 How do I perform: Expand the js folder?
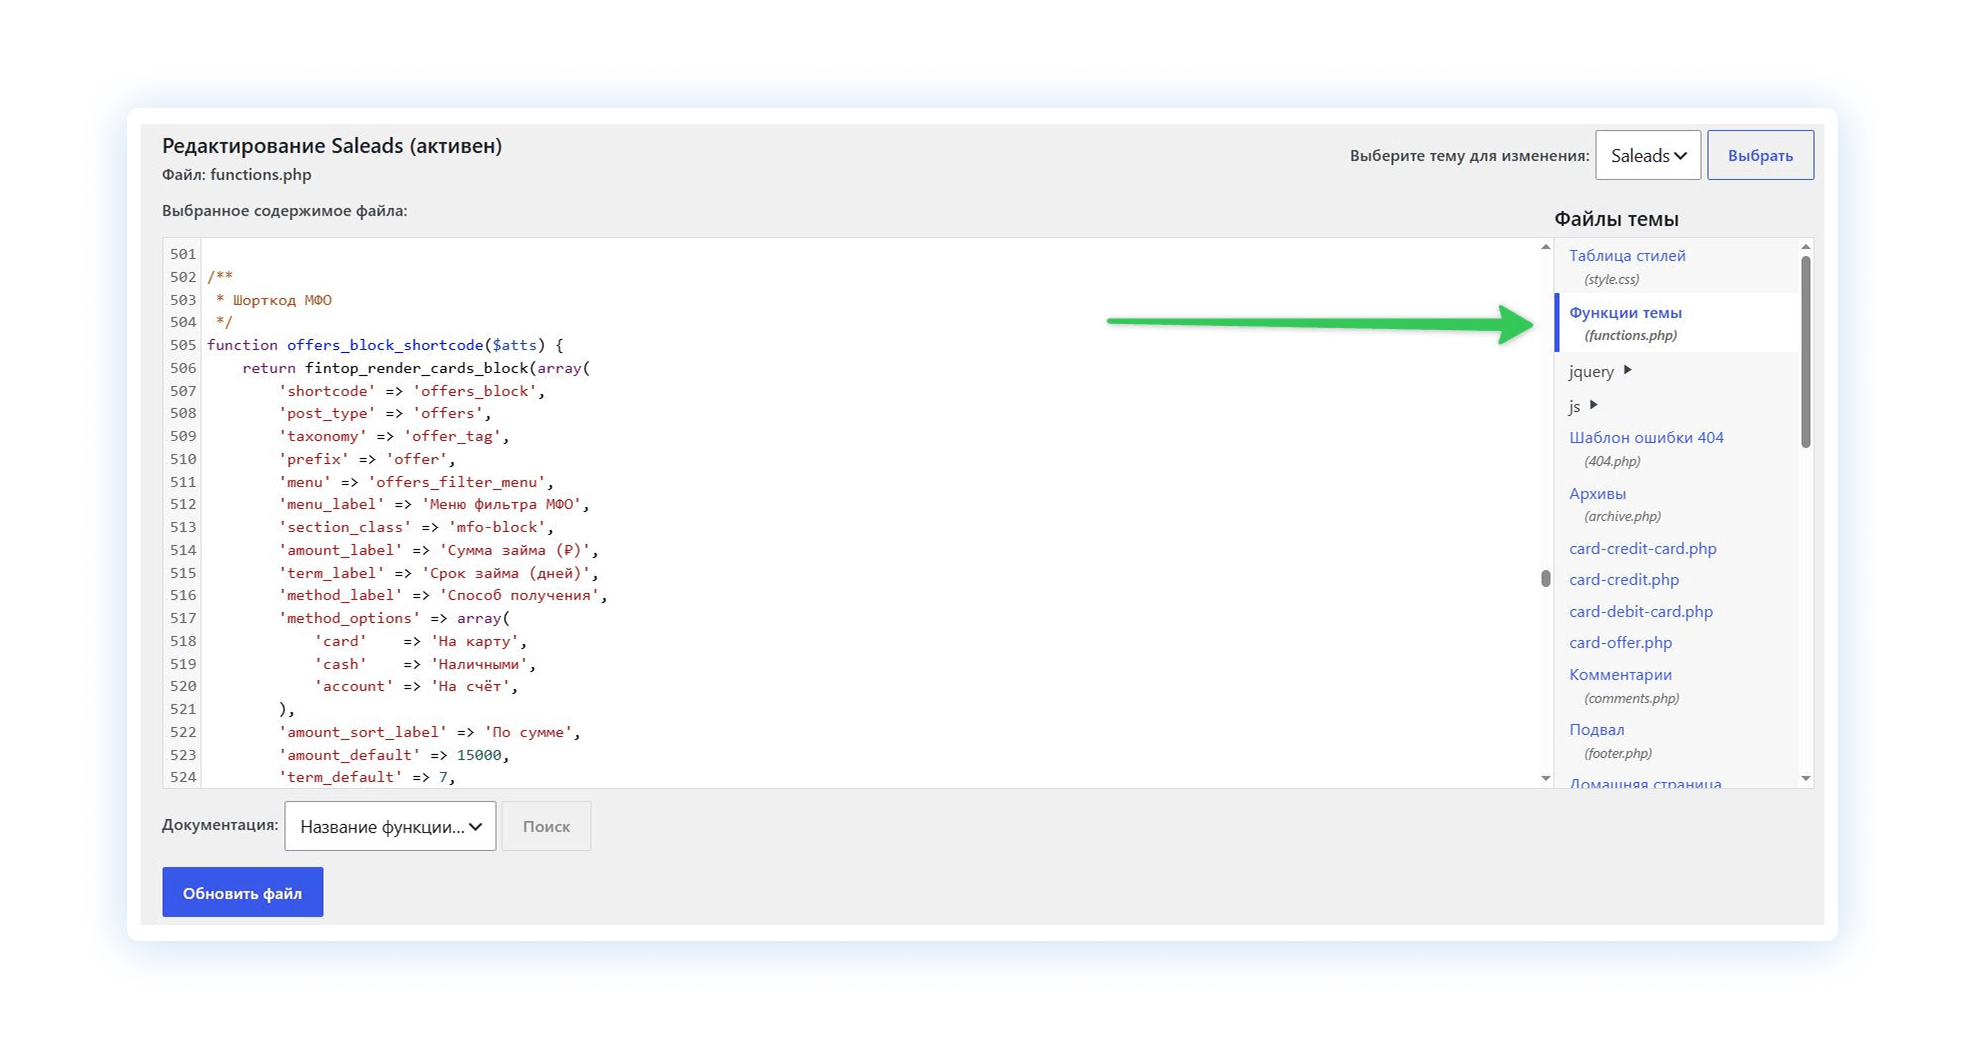click(x=1583, y=405)
